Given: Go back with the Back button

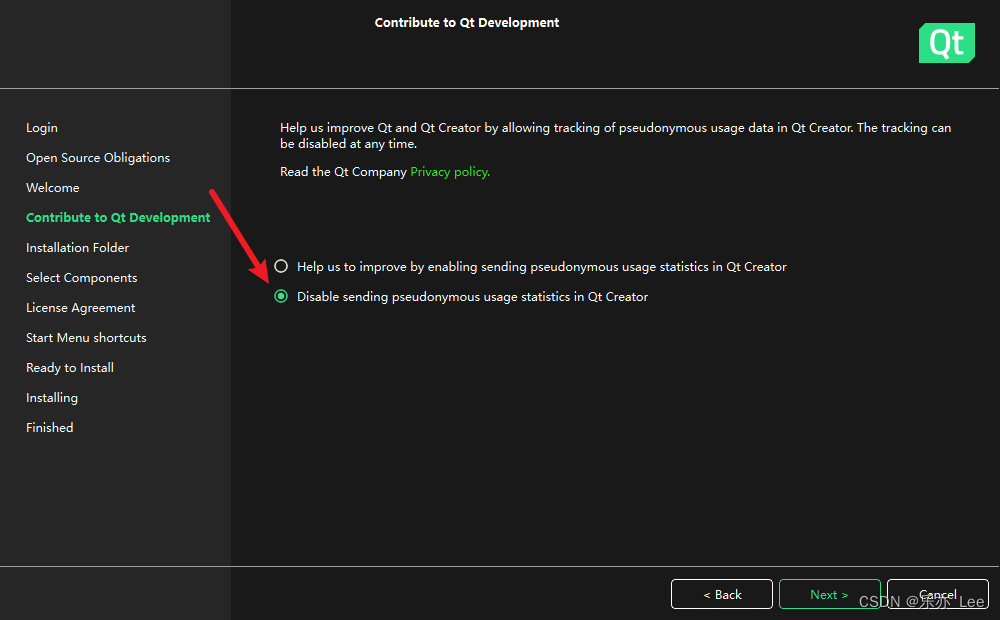Looking at the screenshot, I should pyautogui.click(x=722, y=594).
